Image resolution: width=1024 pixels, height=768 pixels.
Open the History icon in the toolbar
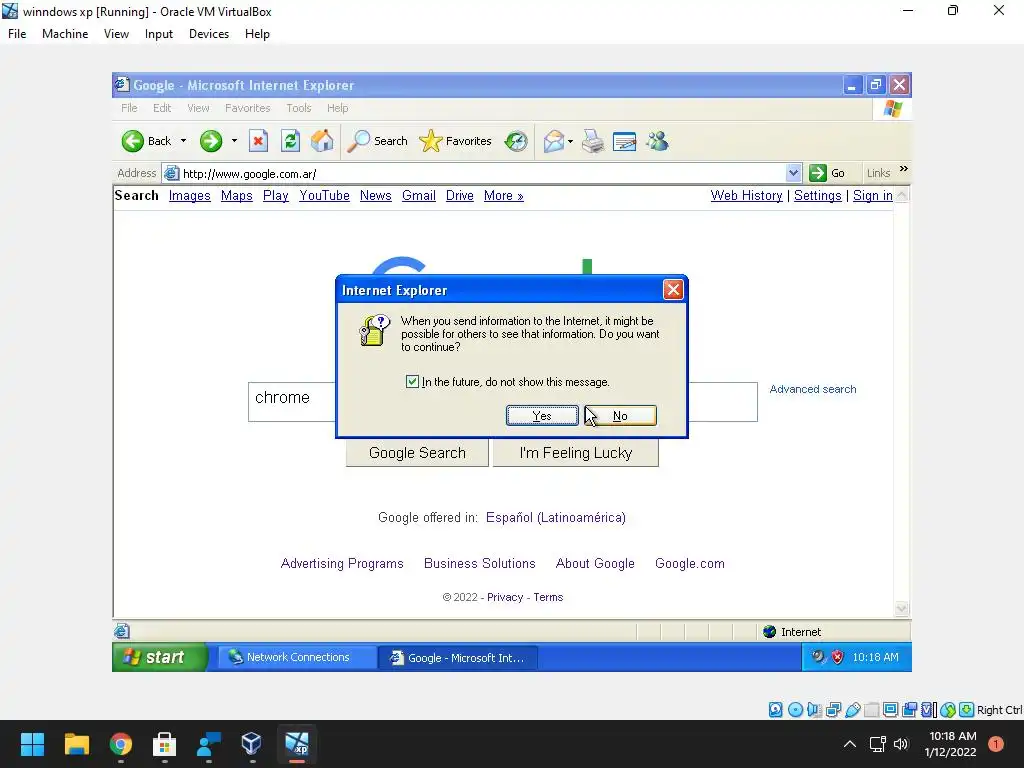(x=516, y=141)
